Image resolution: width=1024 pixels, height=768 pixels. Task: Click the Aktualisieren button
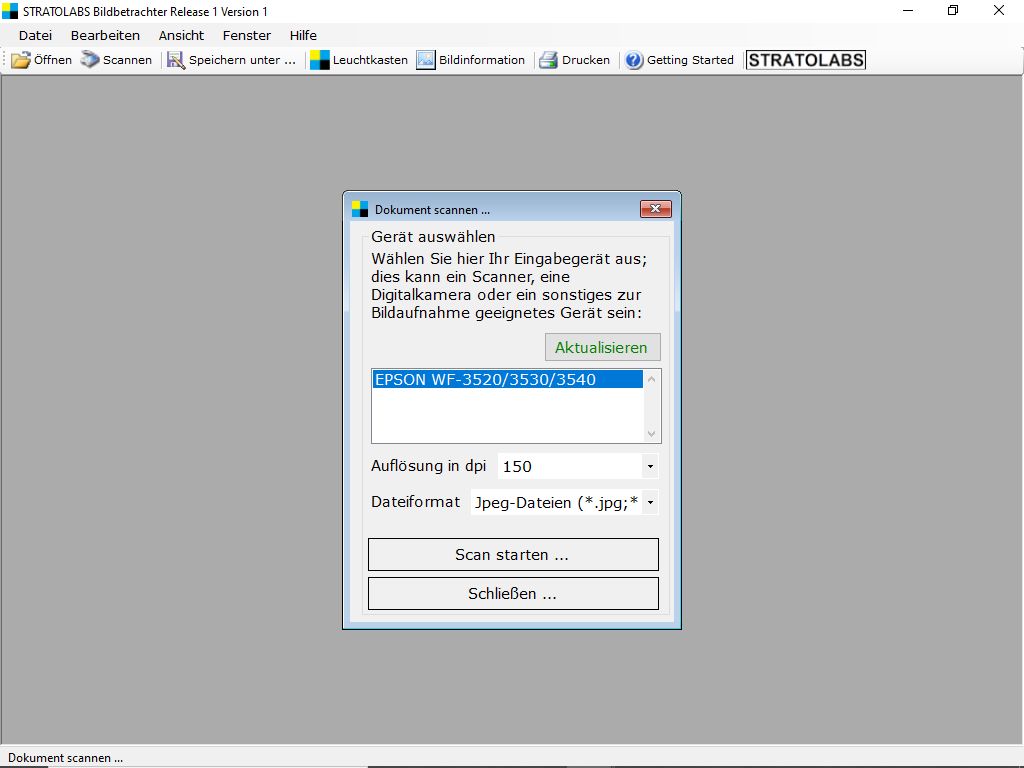[x=603, y=347]
